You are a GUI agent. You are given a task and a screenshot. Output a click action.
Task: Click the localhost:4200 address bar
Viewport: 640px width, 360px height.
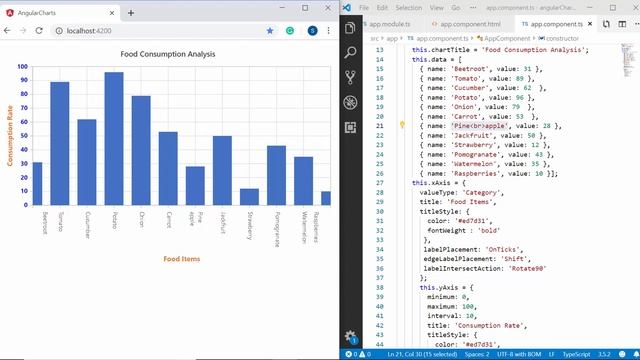163,31
